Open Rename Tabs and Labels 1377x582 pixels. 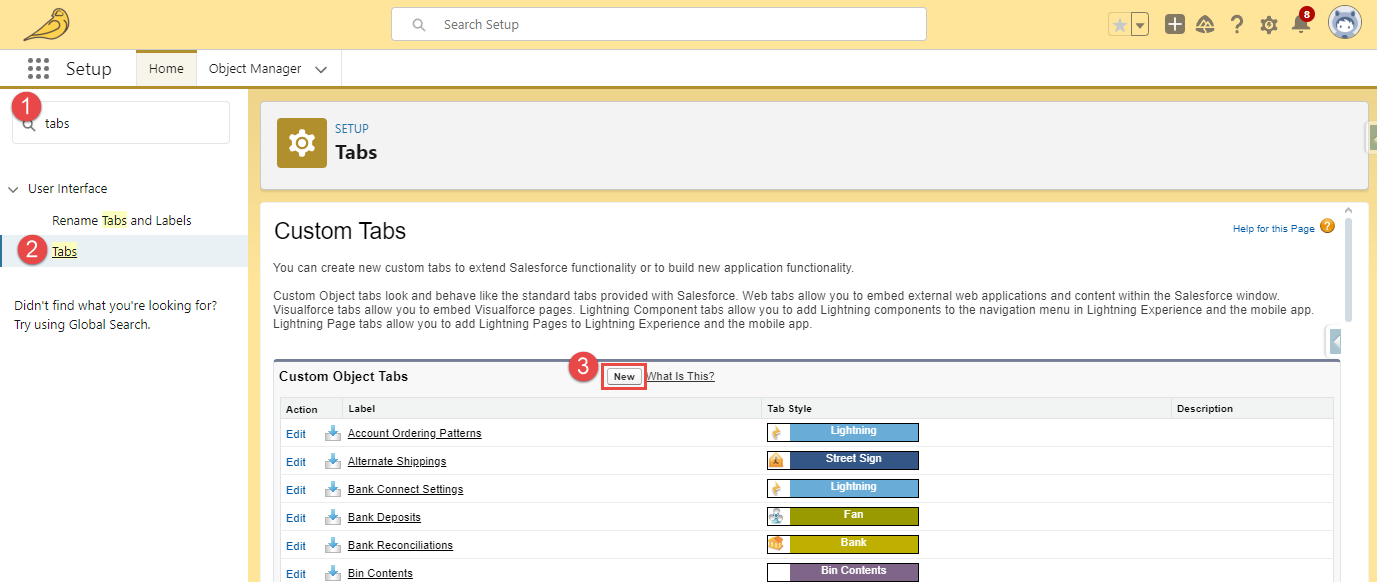point(122,220)
